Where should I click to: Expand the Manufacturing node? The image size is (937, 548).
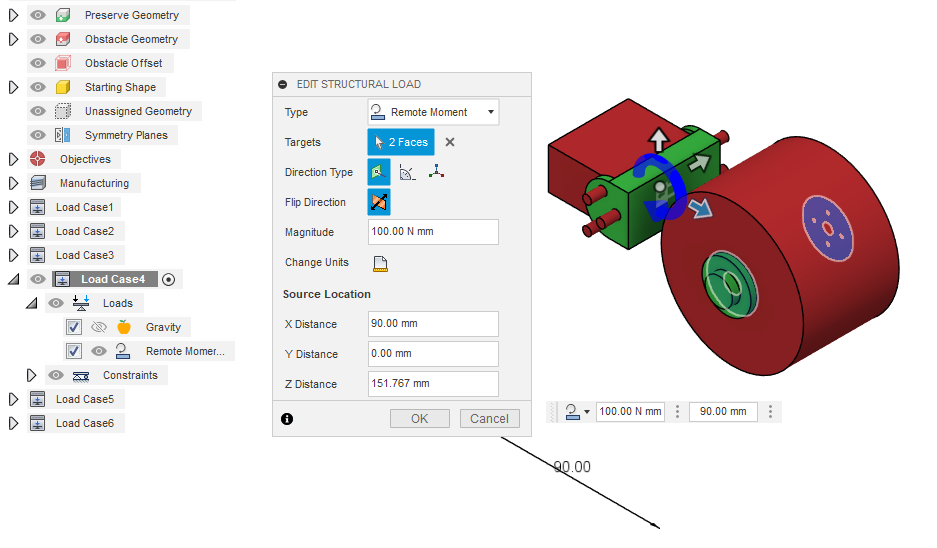13,183
